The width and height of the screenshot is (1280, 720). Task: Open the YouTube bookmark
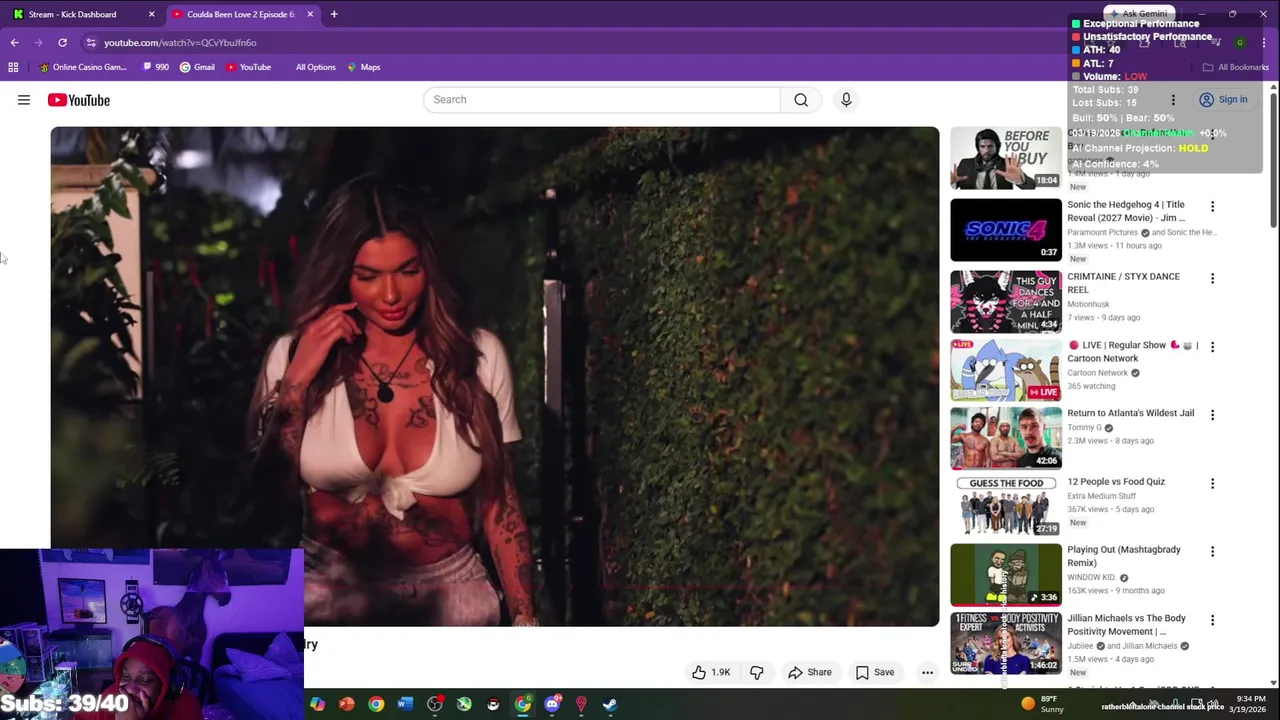(x=248, y=67)
